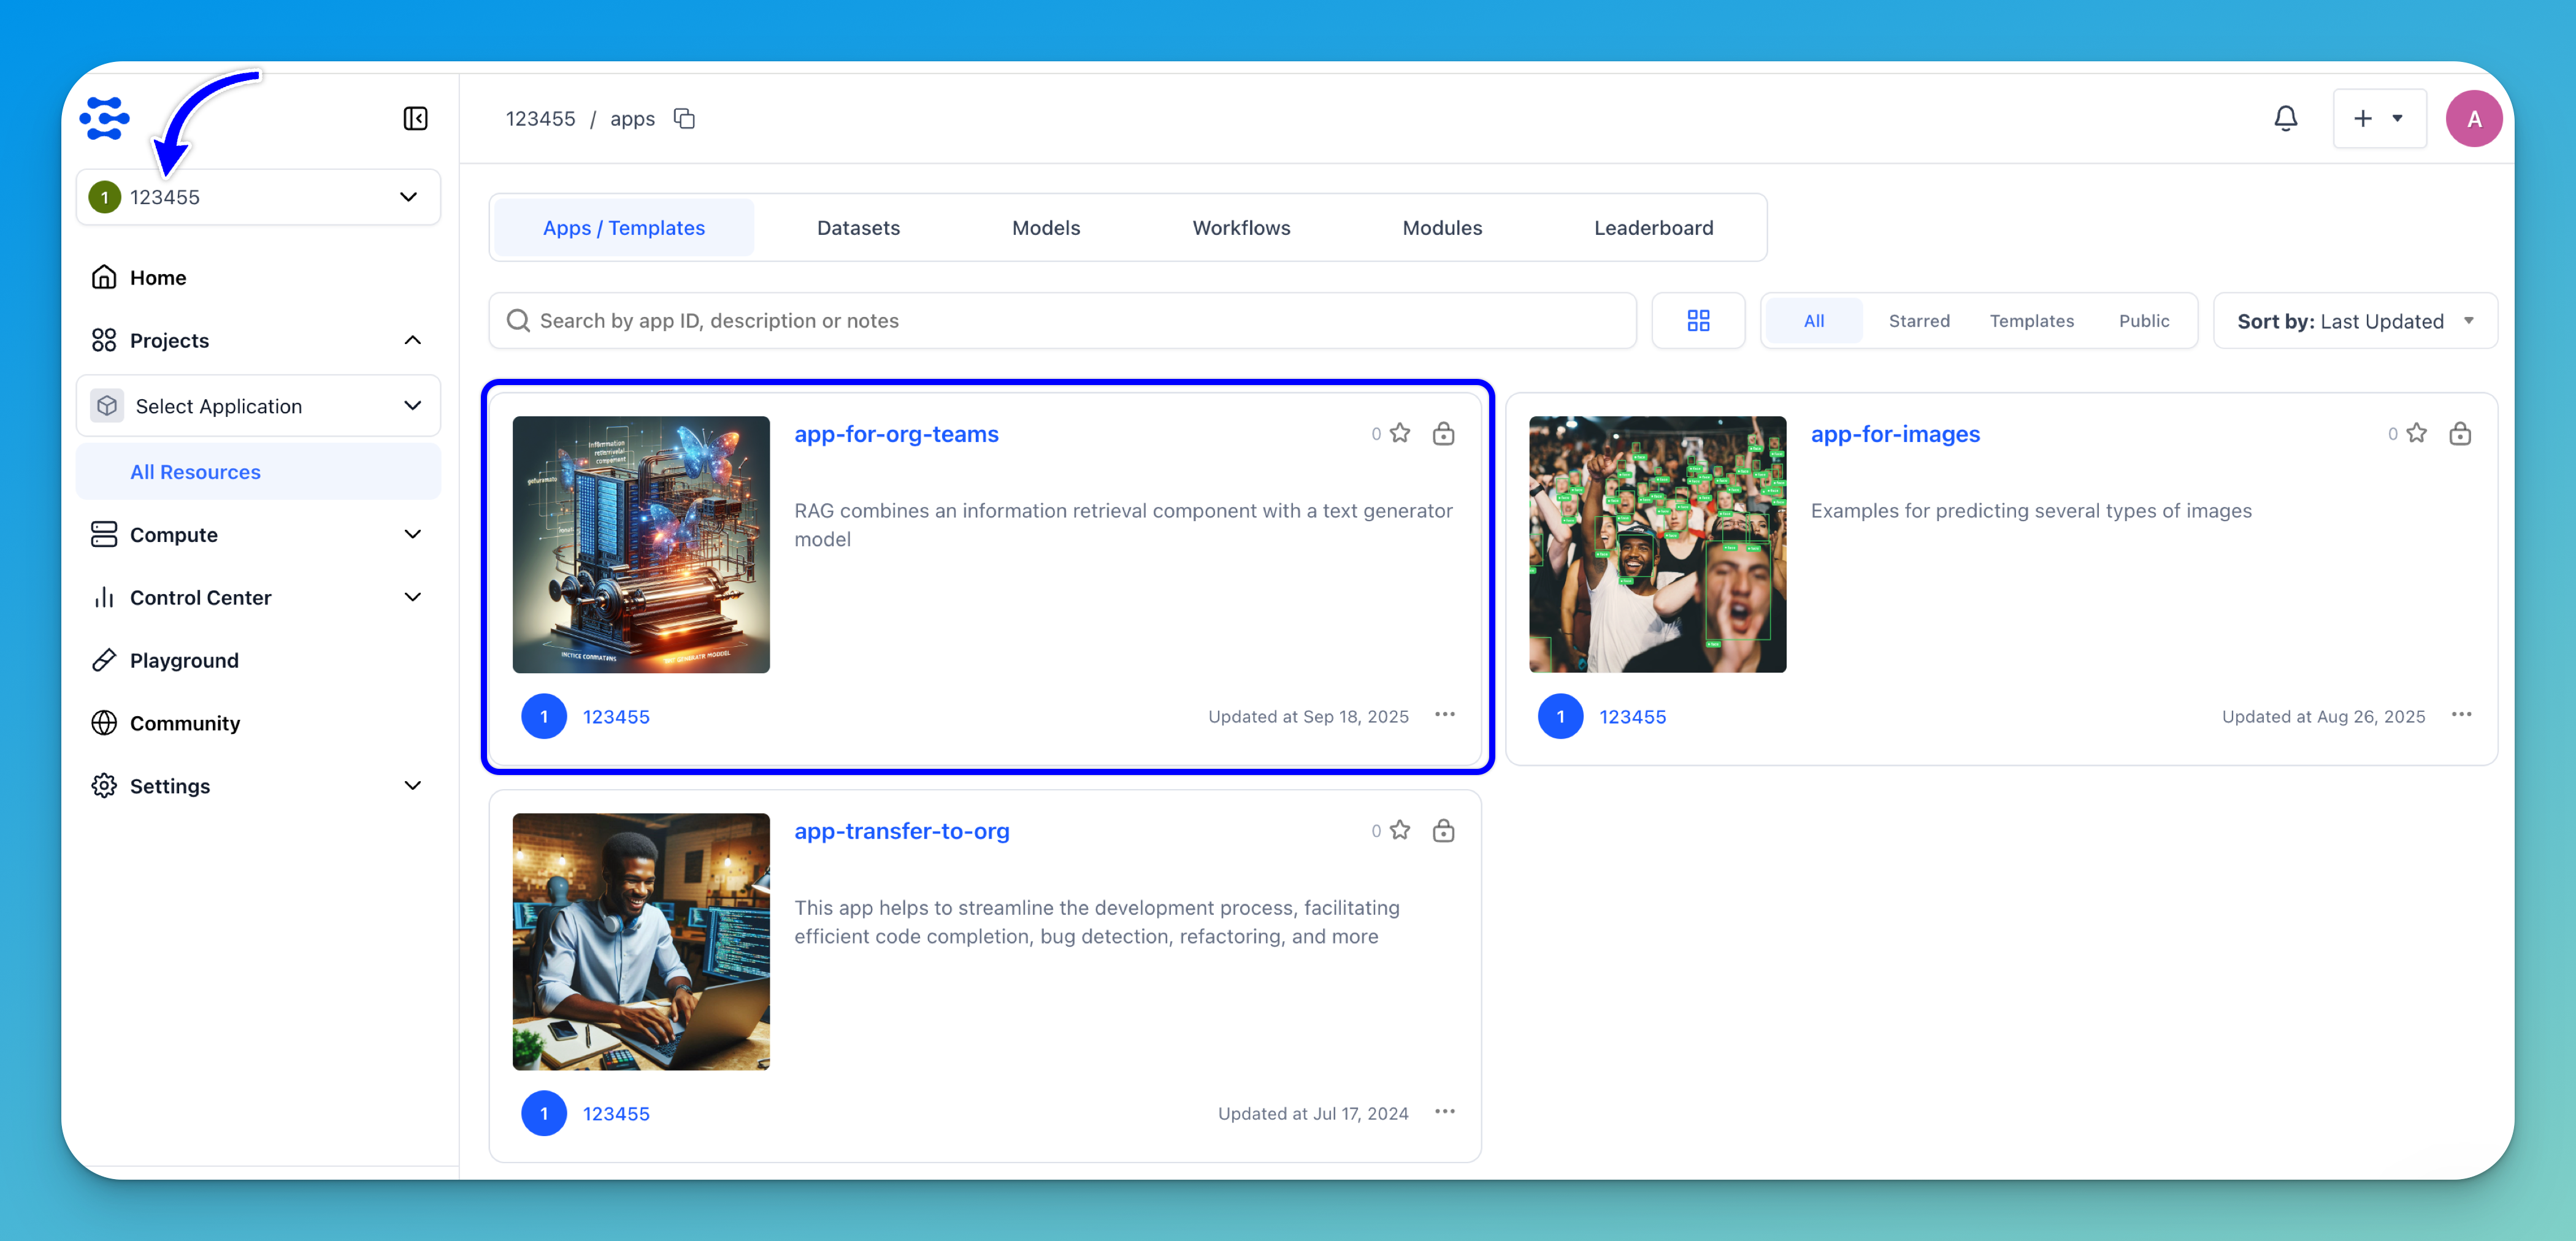Open app-transfer-to-org thumbnail image
The width and height of the screenshot is (2576, 1241).
[x=641, y=941]
